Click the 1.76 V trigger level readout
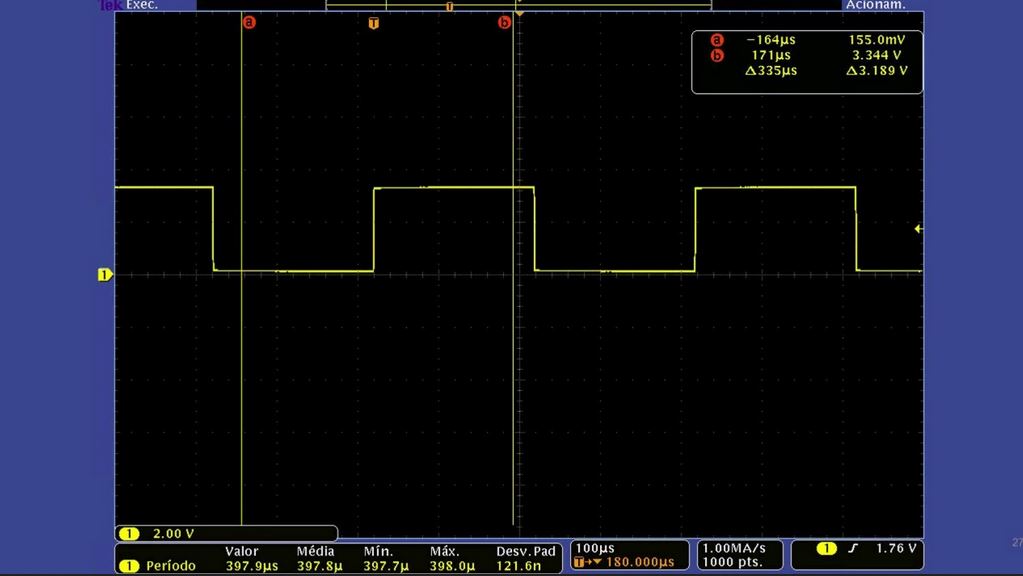 pyautogui.click(x=896, y=549)
